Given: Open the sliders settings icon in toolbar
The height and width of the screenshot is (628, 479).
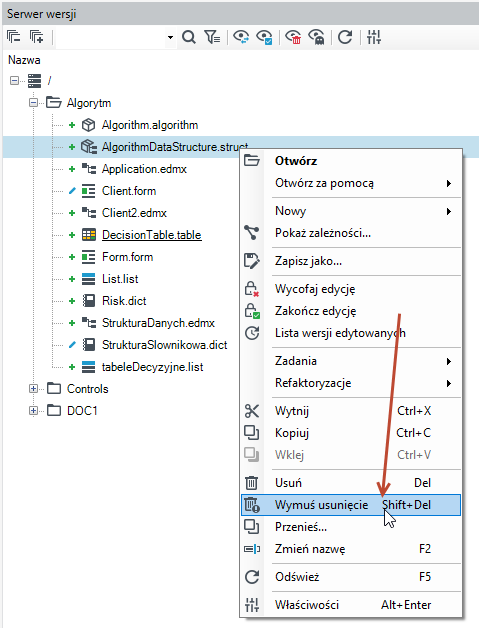Looking at the screenshot, I should [374, 37].
